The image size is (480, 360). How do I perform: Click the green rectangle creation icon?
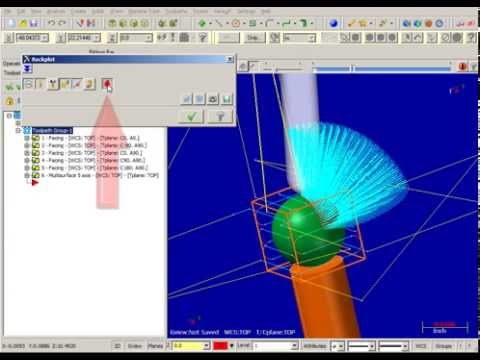click(x=253, y=23)
